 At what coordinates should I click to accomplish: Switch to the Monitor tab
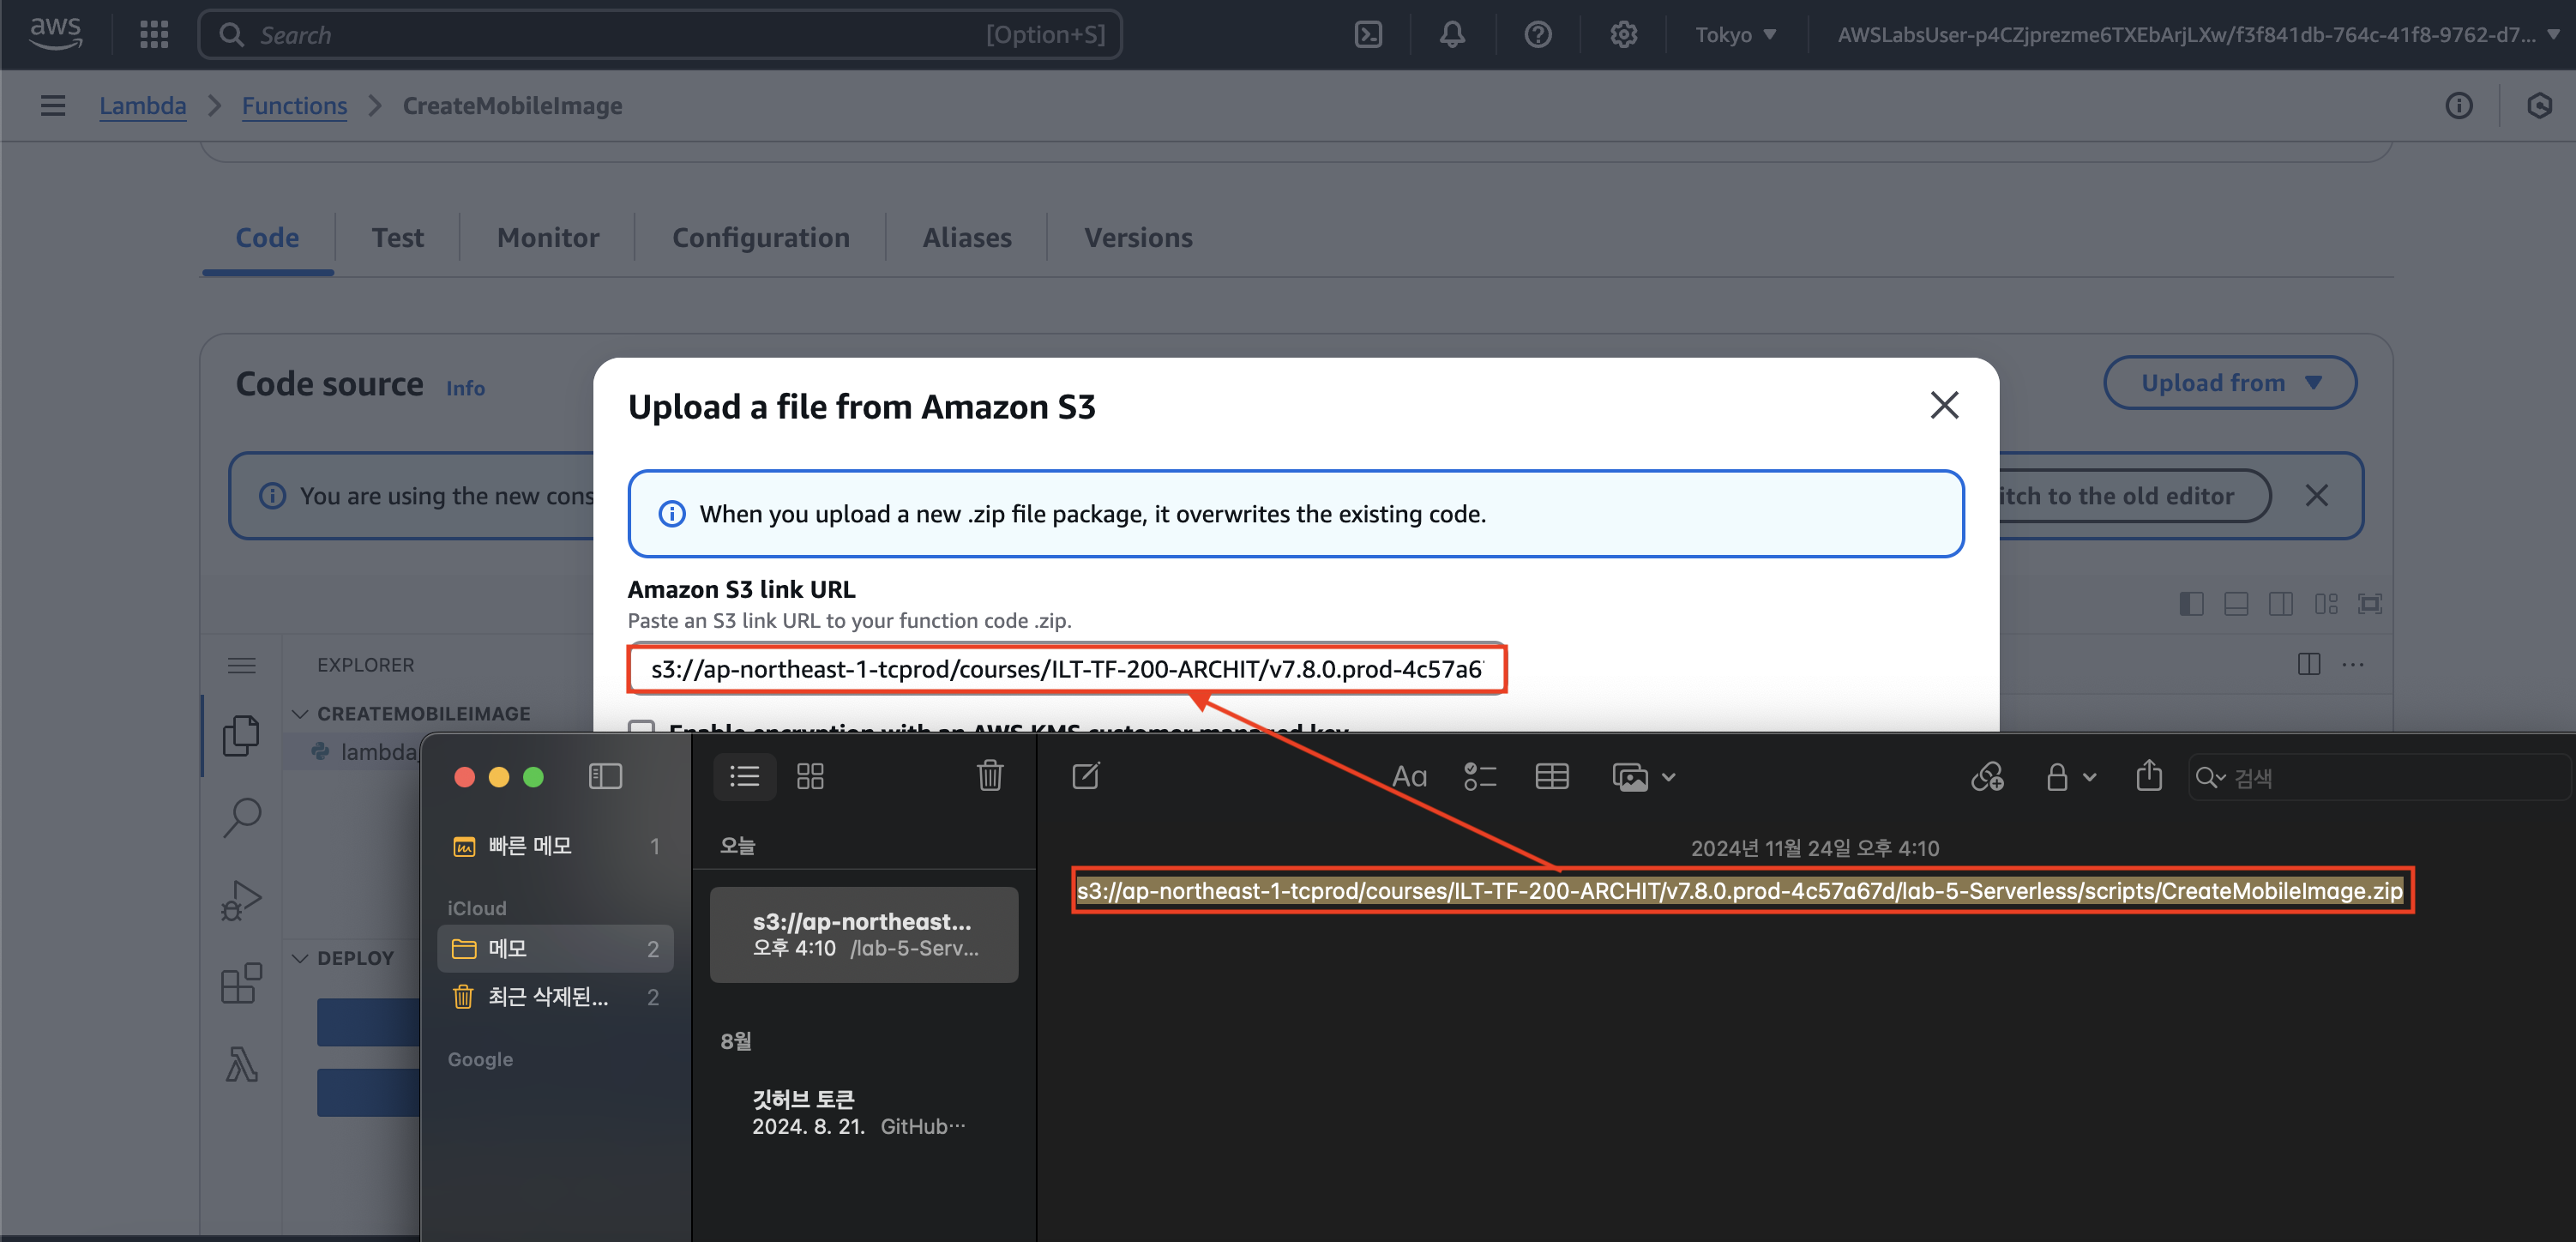tap(548, 238)
